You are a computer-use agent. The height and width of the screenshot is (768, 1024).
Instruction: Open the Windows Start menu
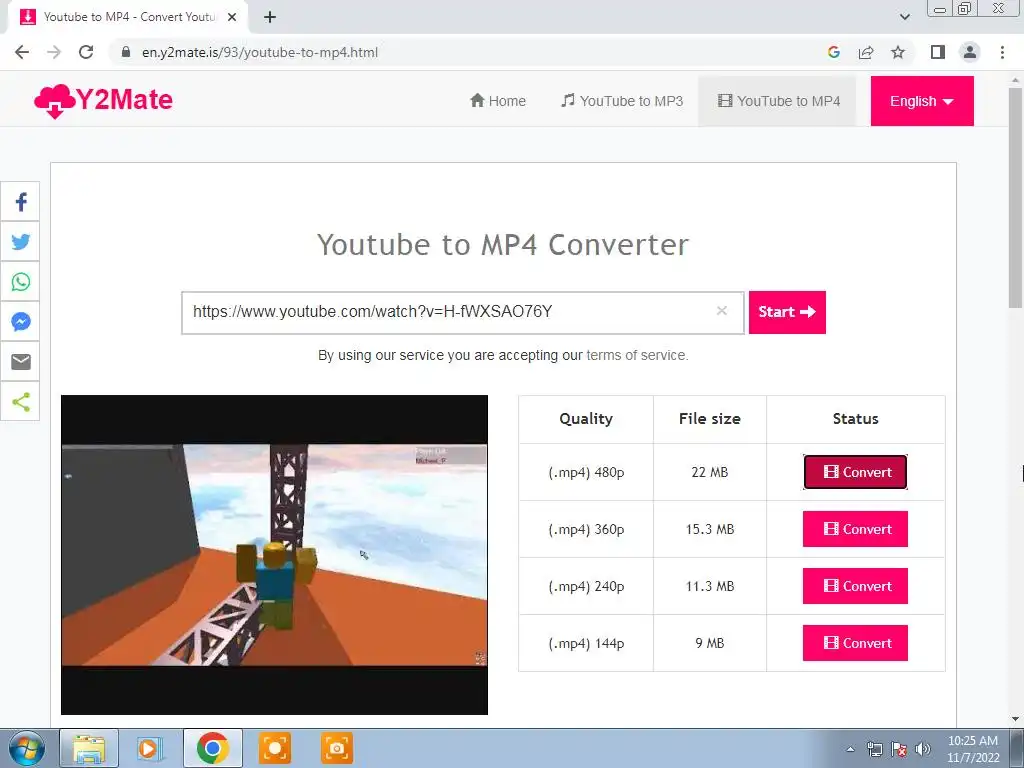pos(27,748)
